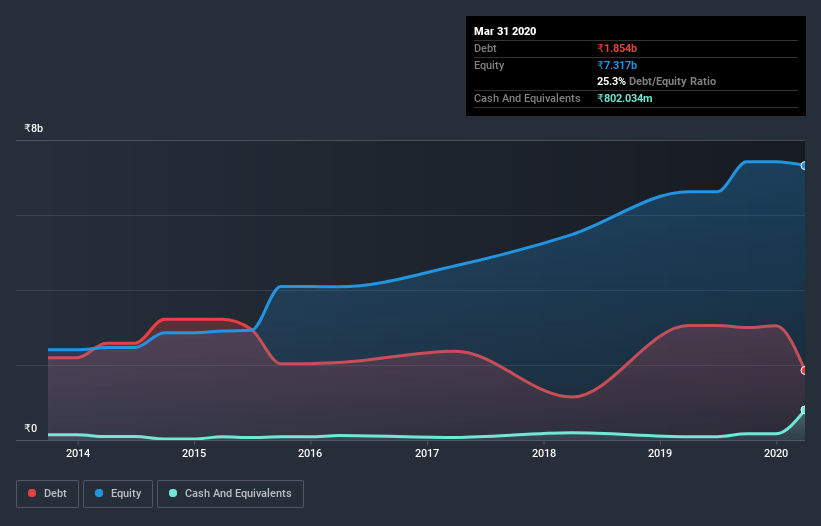Click the 2018 x-axis label
This screenshot has height=526, width=821.
[543, 453]
